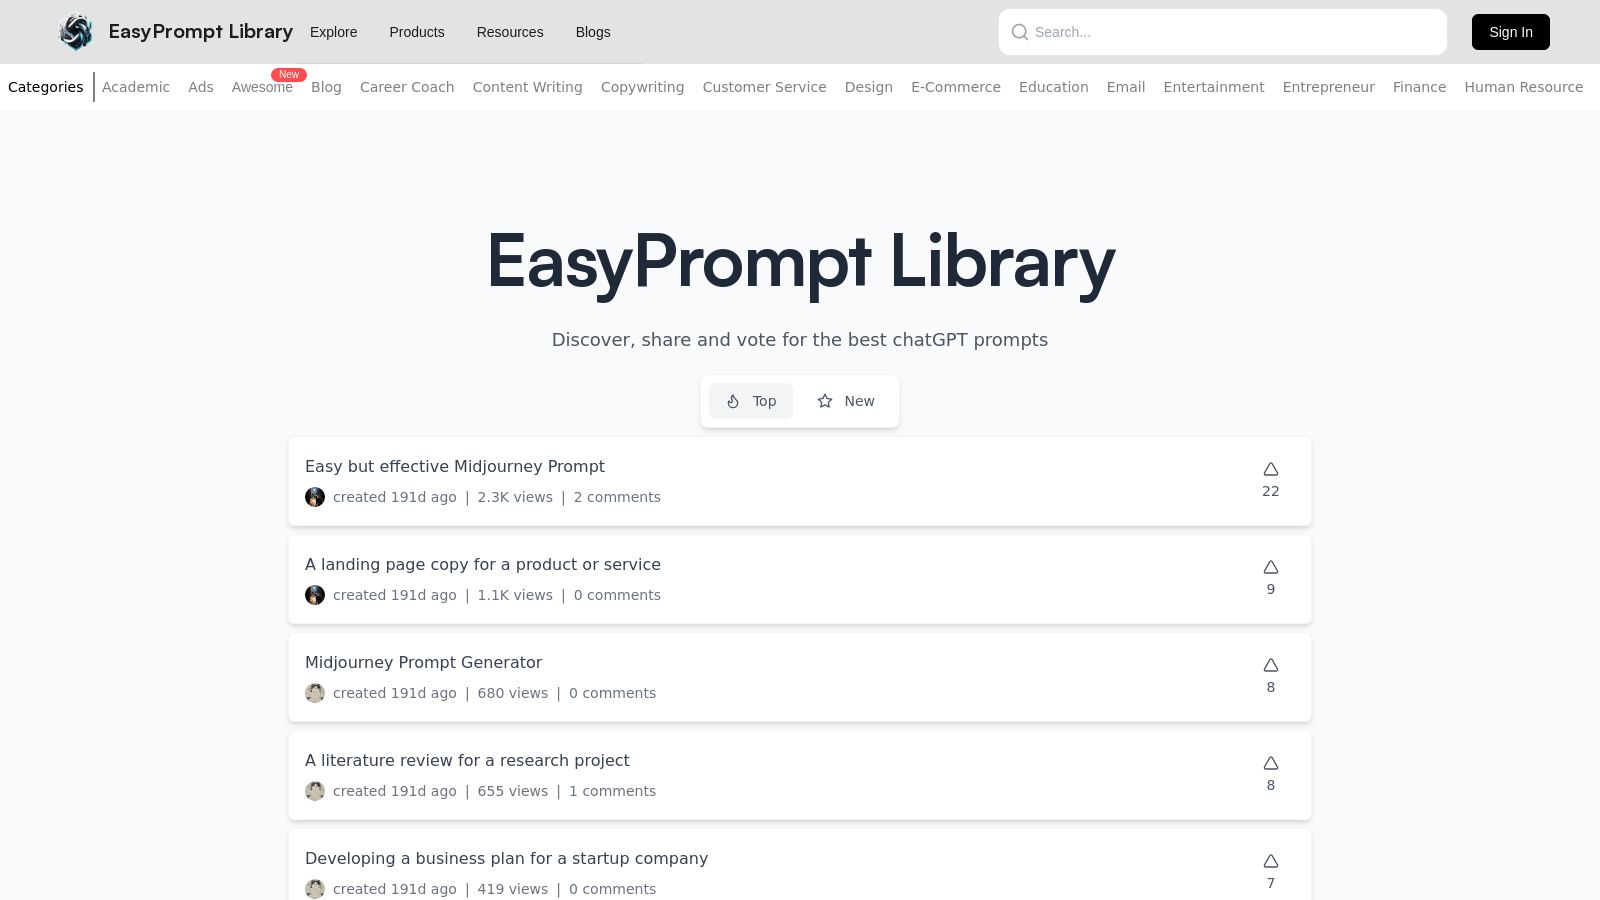The width and height of the screenshot is (1600, 900).
Task: Click author avatar on literature review prompt
Action: click(315, 791)
